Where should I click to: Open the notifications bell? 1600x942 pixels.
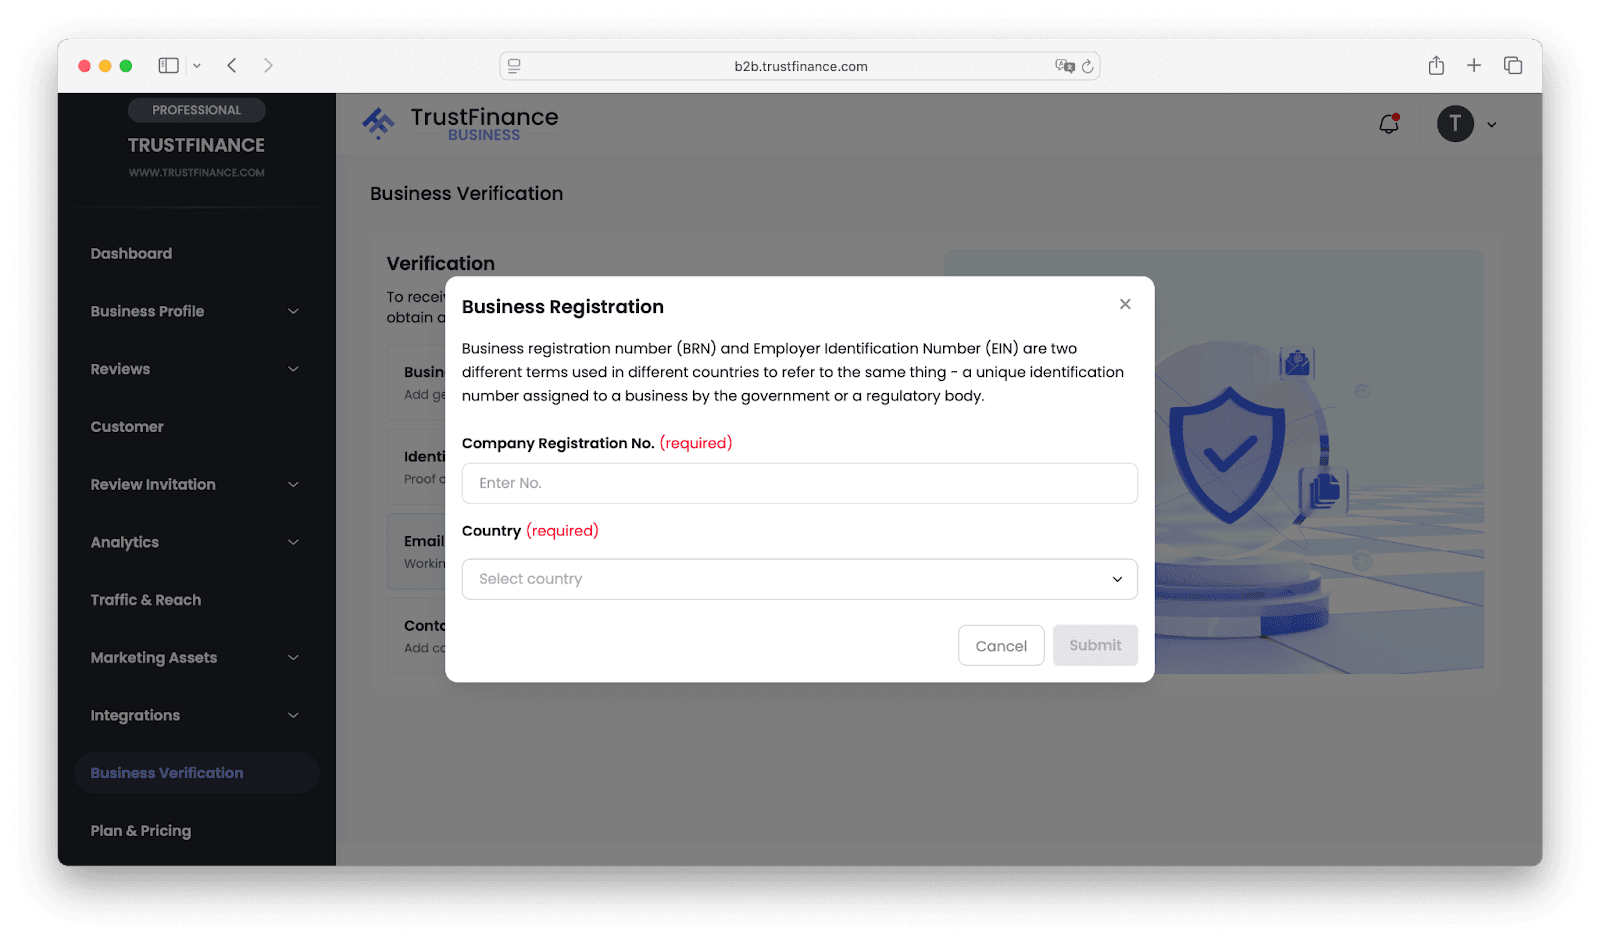click(1389, 124)
